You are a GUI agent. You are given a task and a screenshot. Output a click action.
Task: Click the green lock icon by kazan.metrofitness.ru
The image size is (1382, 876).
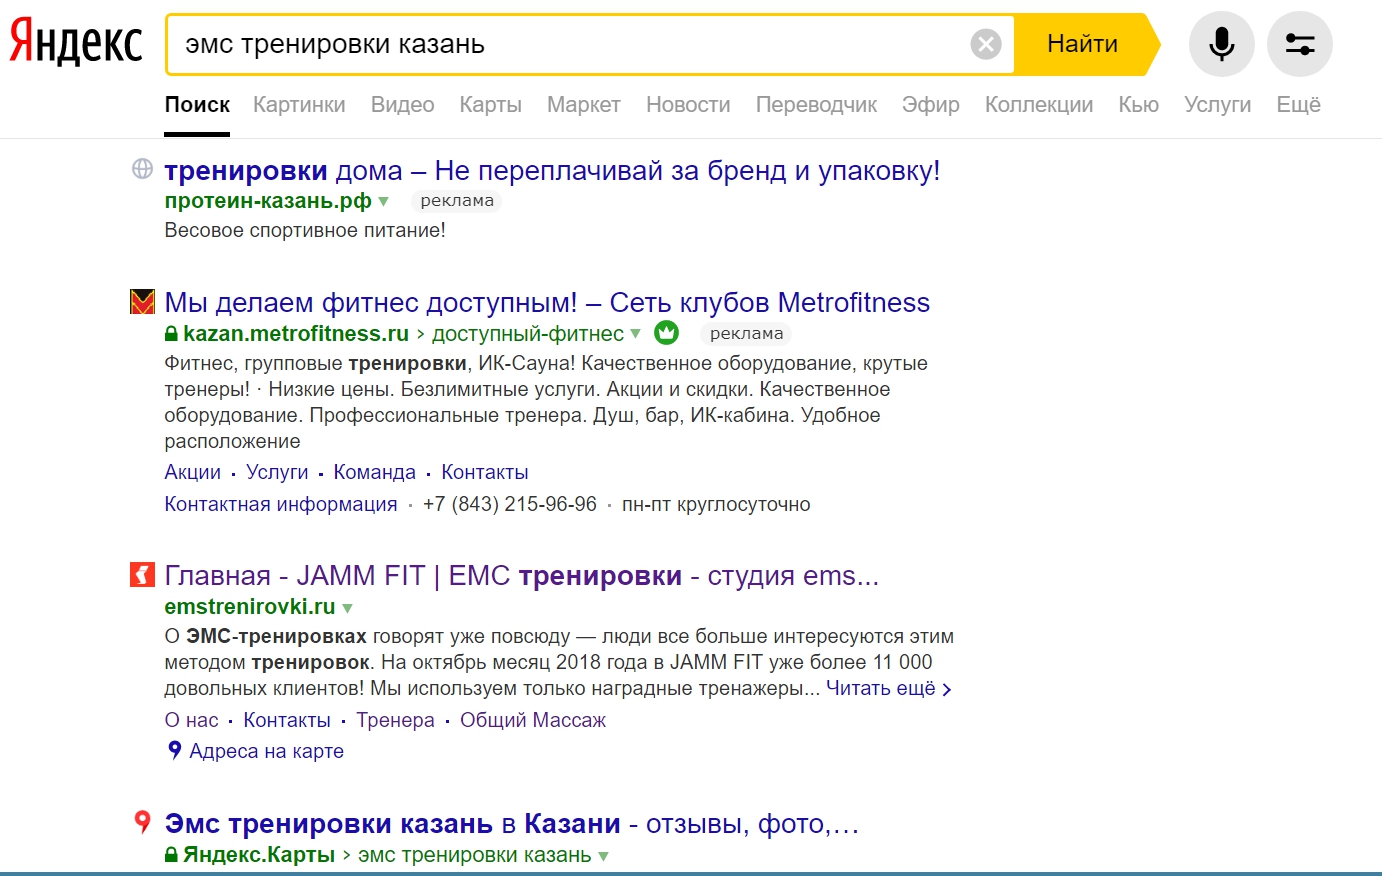pos(171,334)
